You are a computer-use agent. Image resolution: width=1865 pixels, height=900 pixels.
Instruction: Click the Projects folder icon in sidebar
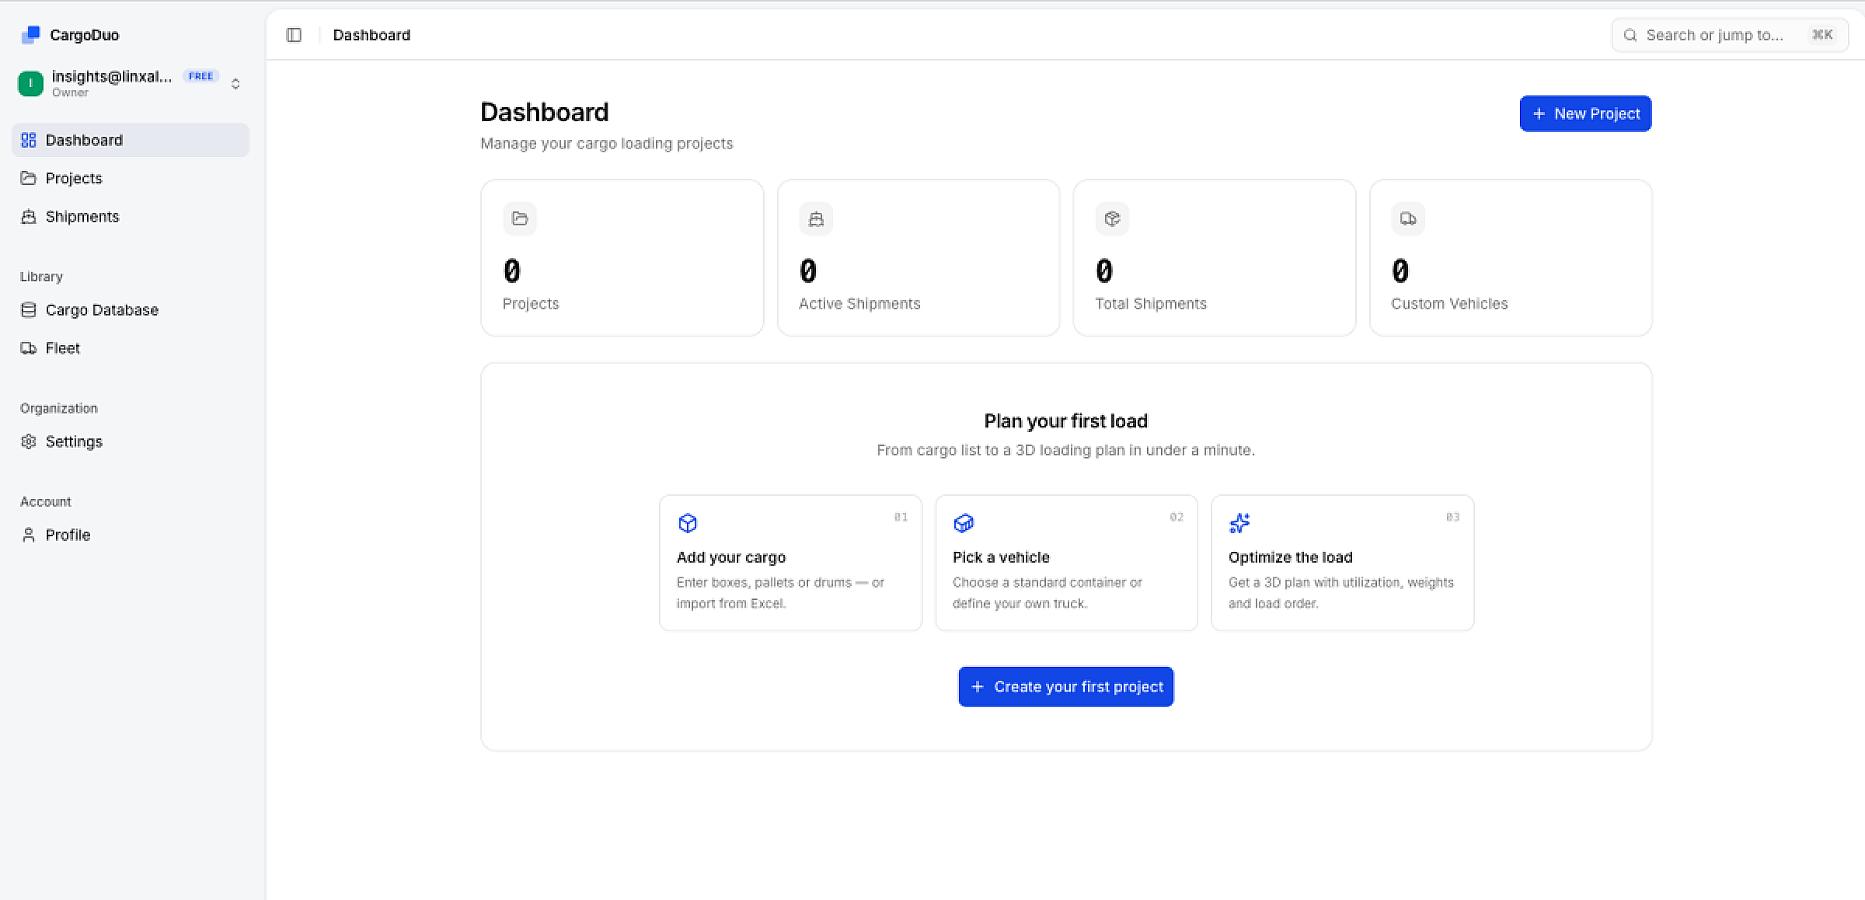pos(29,178)
